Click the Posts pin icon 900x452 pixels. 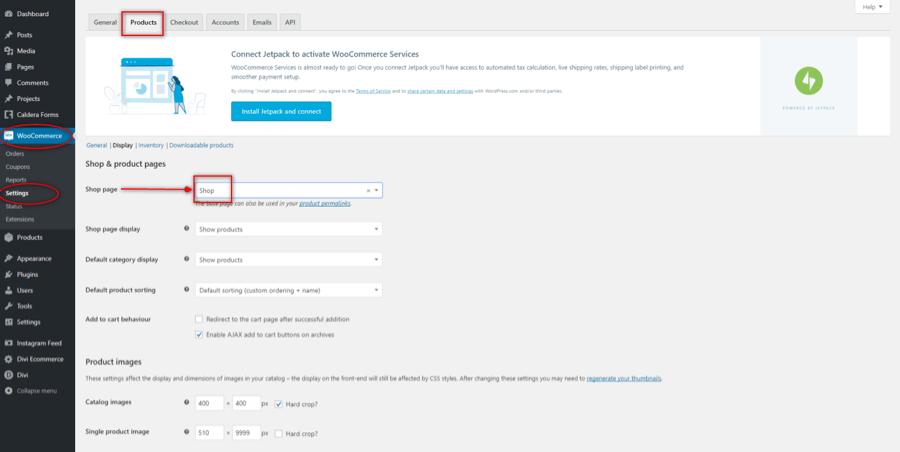[9, 35]
